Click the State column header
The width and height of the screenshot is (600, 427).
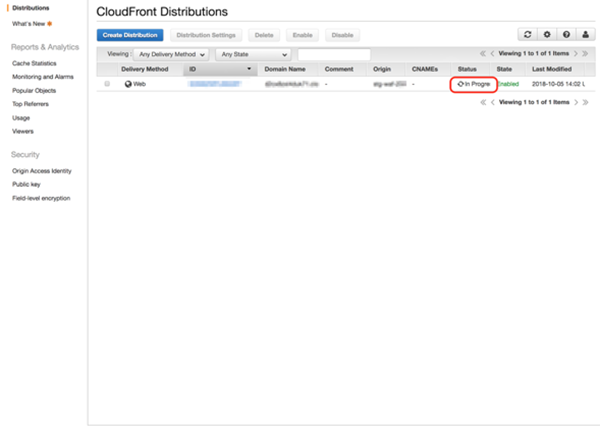coord(504,69)
